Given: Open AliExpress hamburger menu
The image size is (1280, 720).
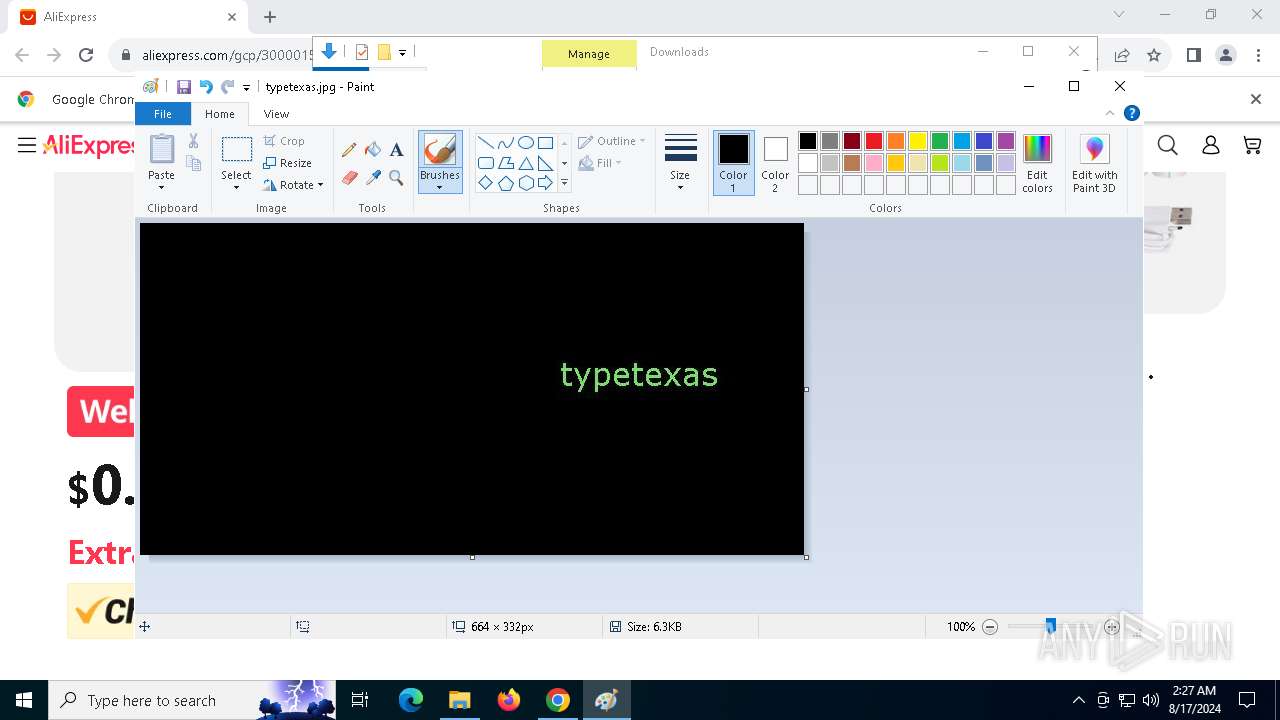Looking at the screenshot, I should tap(27, 146).
